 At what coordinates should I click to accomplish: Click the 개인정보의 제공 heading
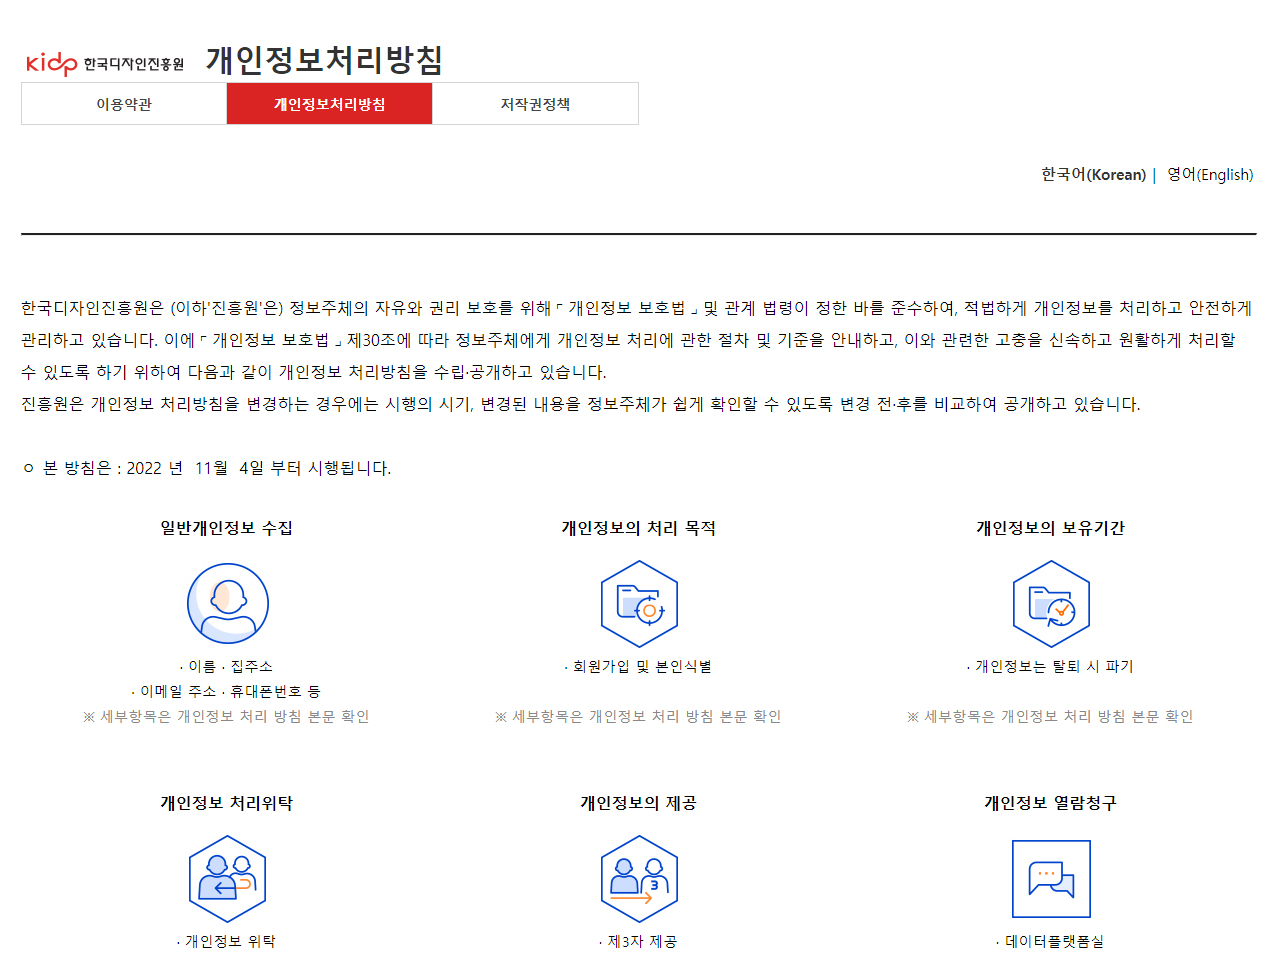click(x=639, y=803)
